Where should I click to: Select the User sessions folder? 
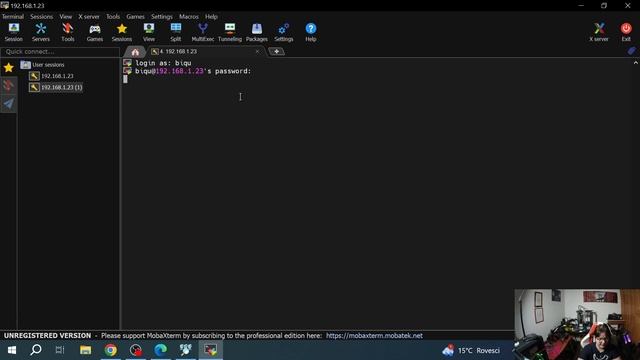pyautogui.click(x=42, y=64)
